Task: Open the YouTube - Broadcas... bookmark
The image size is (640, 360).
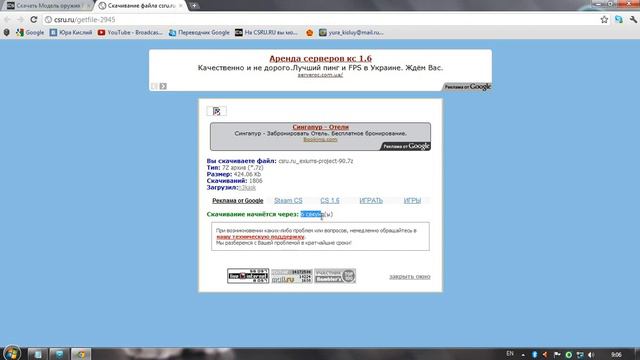Action: coord(130,32)
